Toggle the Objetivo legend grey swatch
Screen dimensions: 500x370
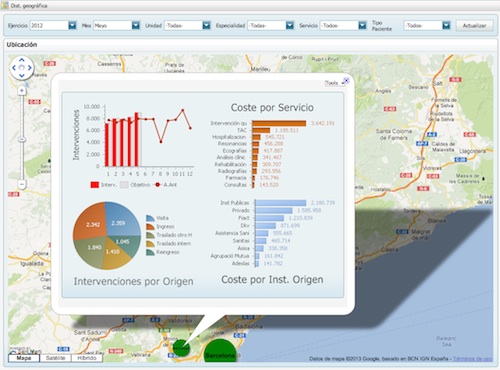tap(124, 185)
